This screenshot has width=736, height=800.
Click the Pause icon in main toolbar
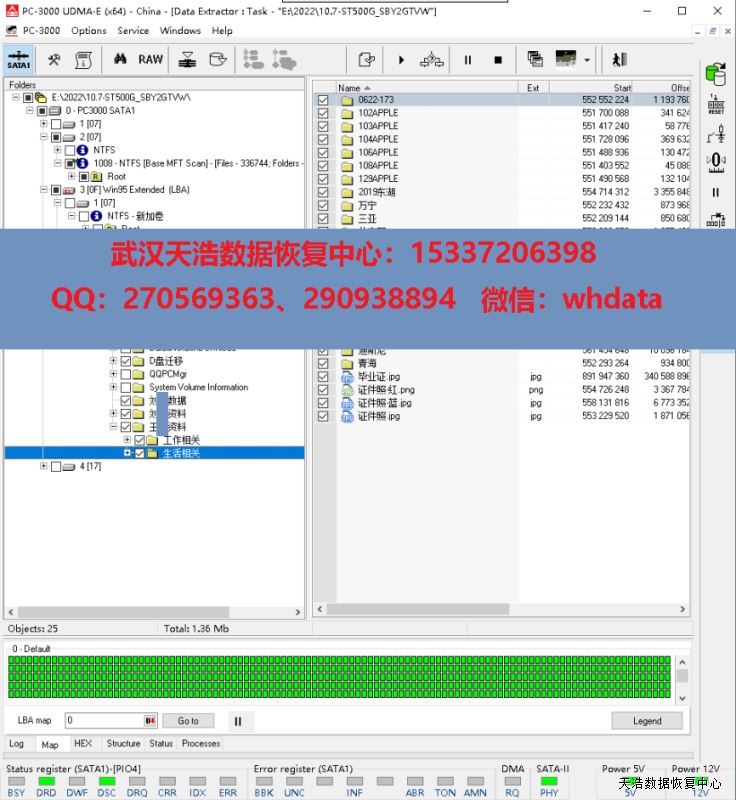(x=467, y=60)
